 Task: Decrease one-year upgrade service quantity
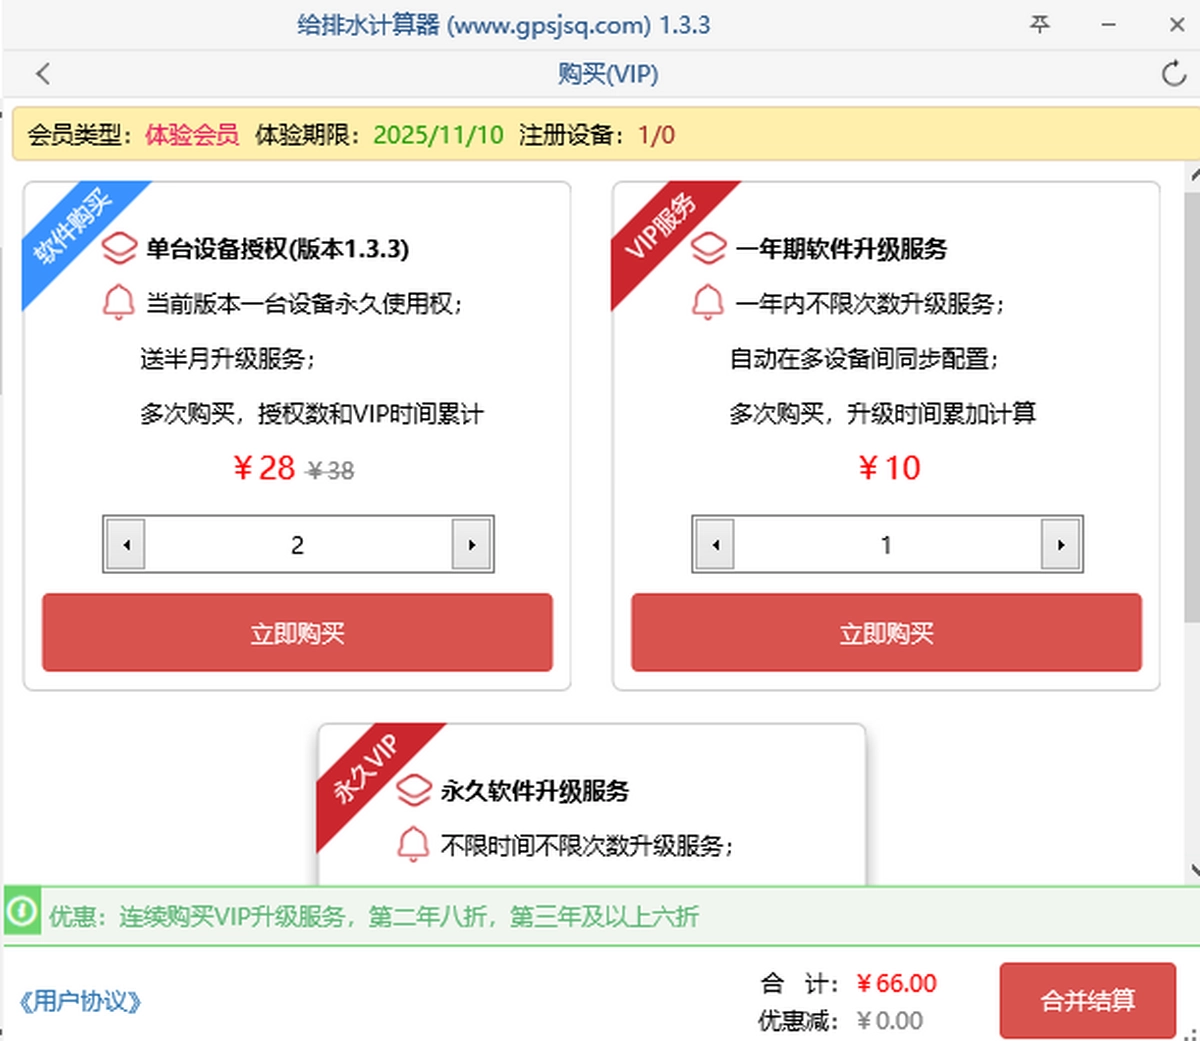point(715,545)
